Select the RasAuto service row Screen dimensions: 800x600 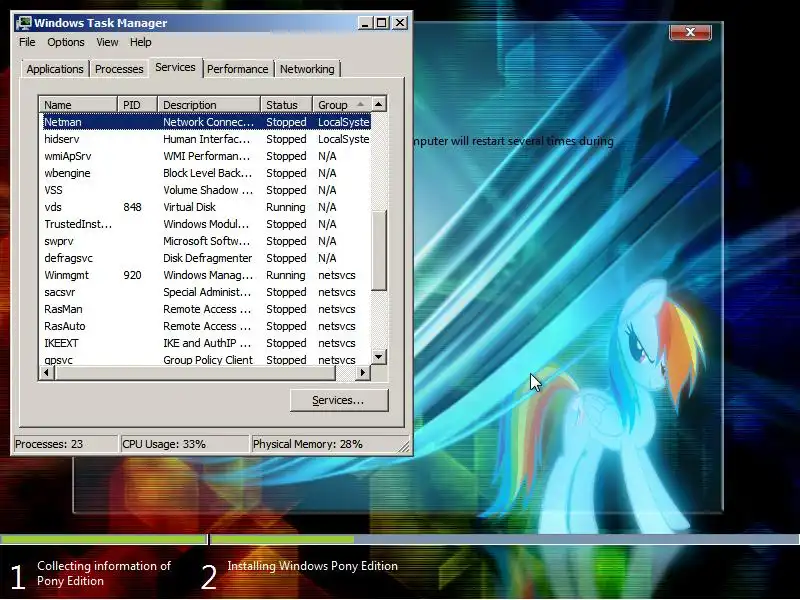click(206, 326)
